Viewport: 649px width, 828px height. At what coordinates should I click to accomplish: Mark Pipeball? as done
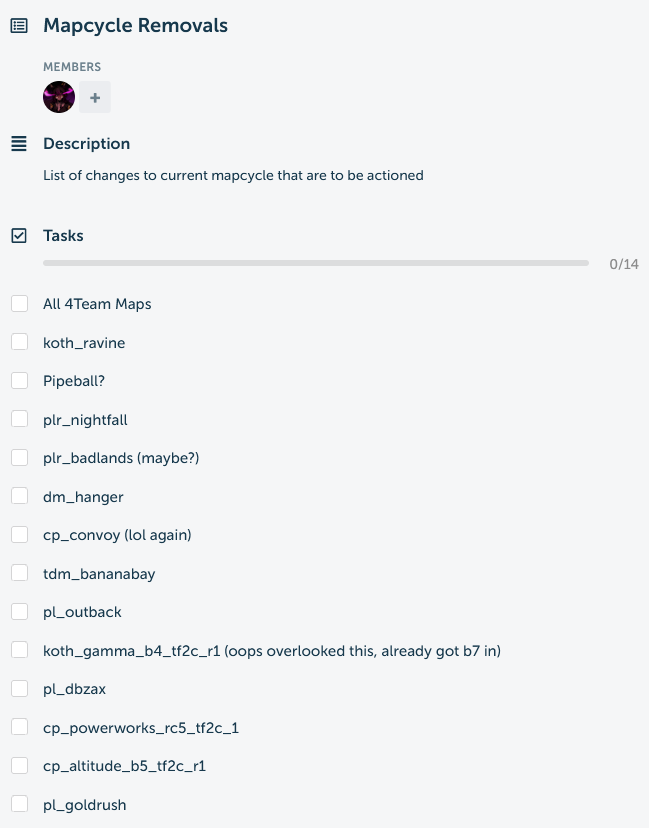click(20, 381)
